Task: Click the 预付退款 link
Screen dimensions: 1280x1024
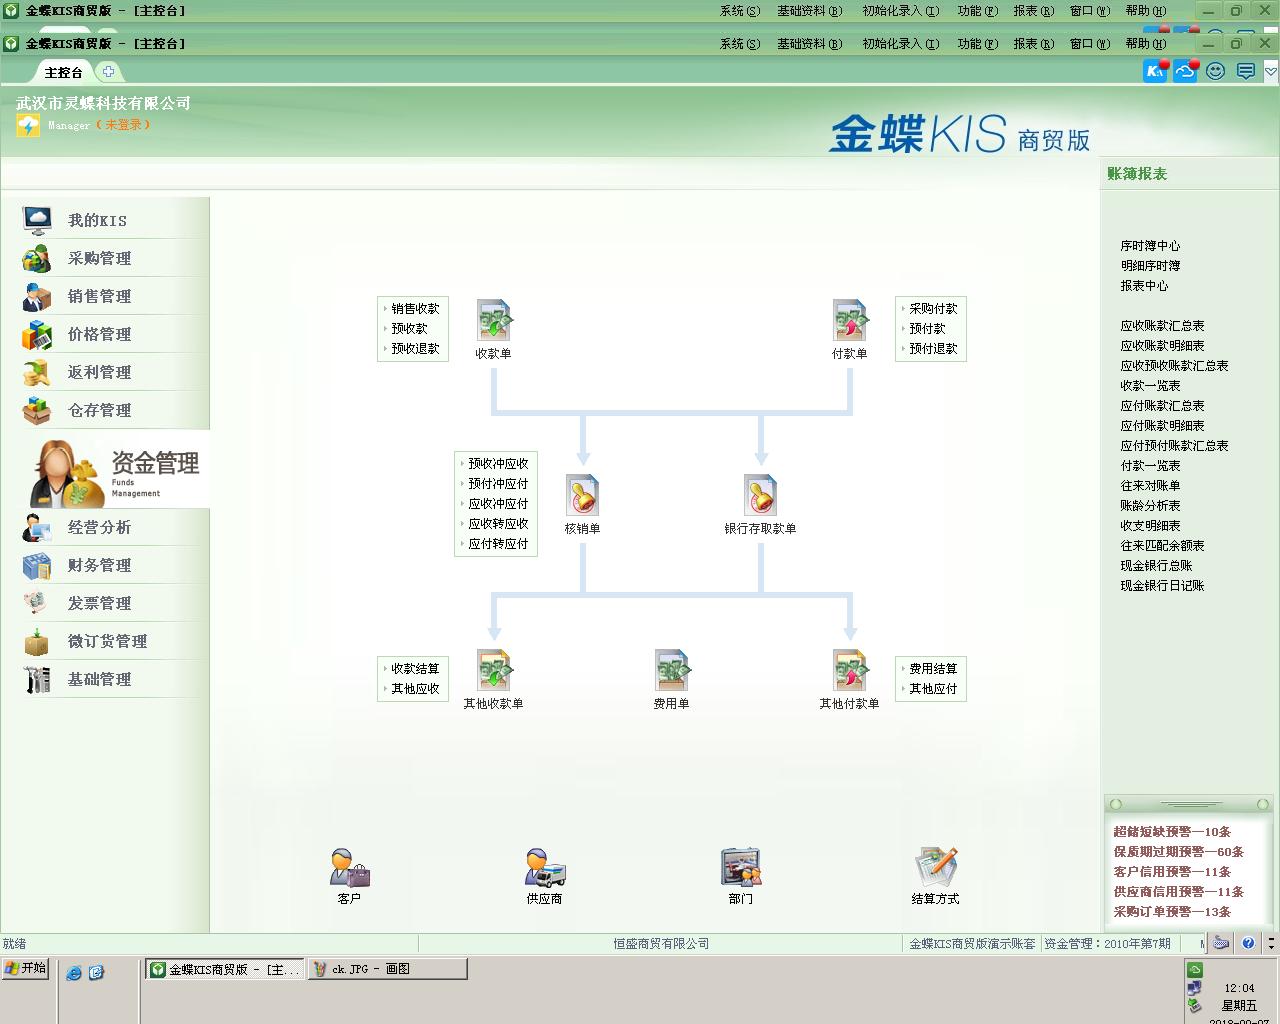Action: (933, 349)
